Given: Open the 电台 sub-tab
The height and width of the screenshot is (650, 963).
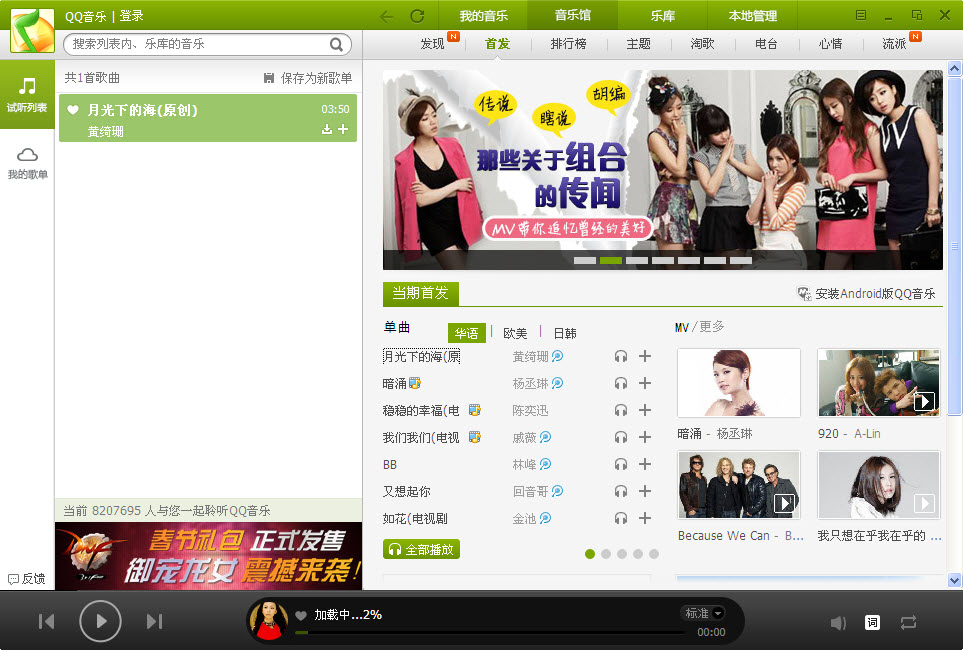Looking at the screenshot, I should 766,44.
